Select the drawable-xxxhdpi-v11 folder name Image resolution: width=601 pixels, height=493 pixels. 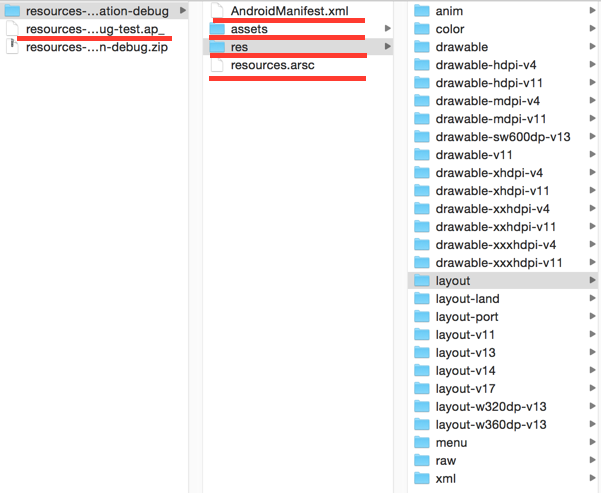pos(499,263)
